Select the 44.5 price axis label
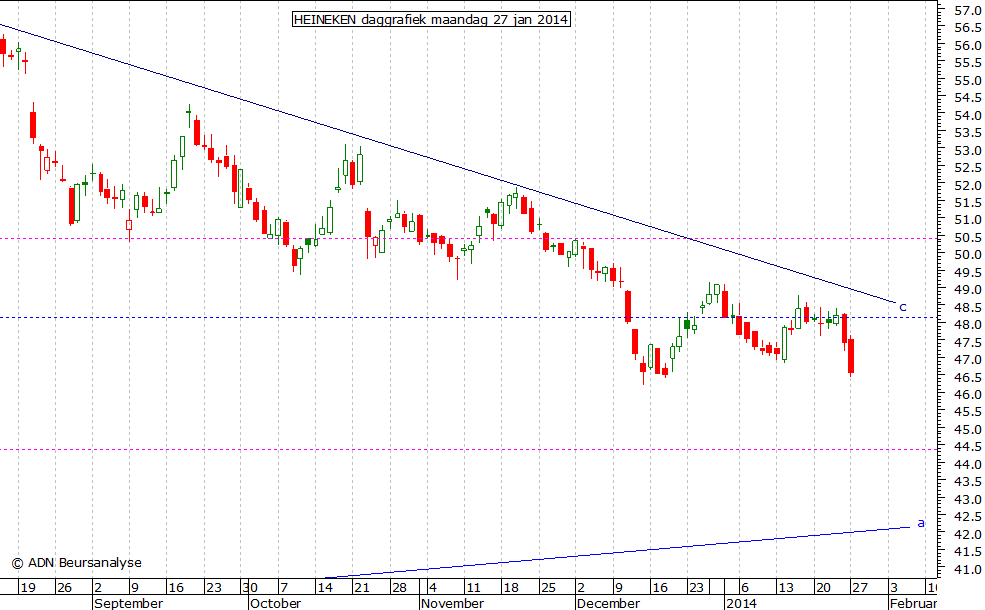This screenshot has height=610, width=985. pos(968,447)
